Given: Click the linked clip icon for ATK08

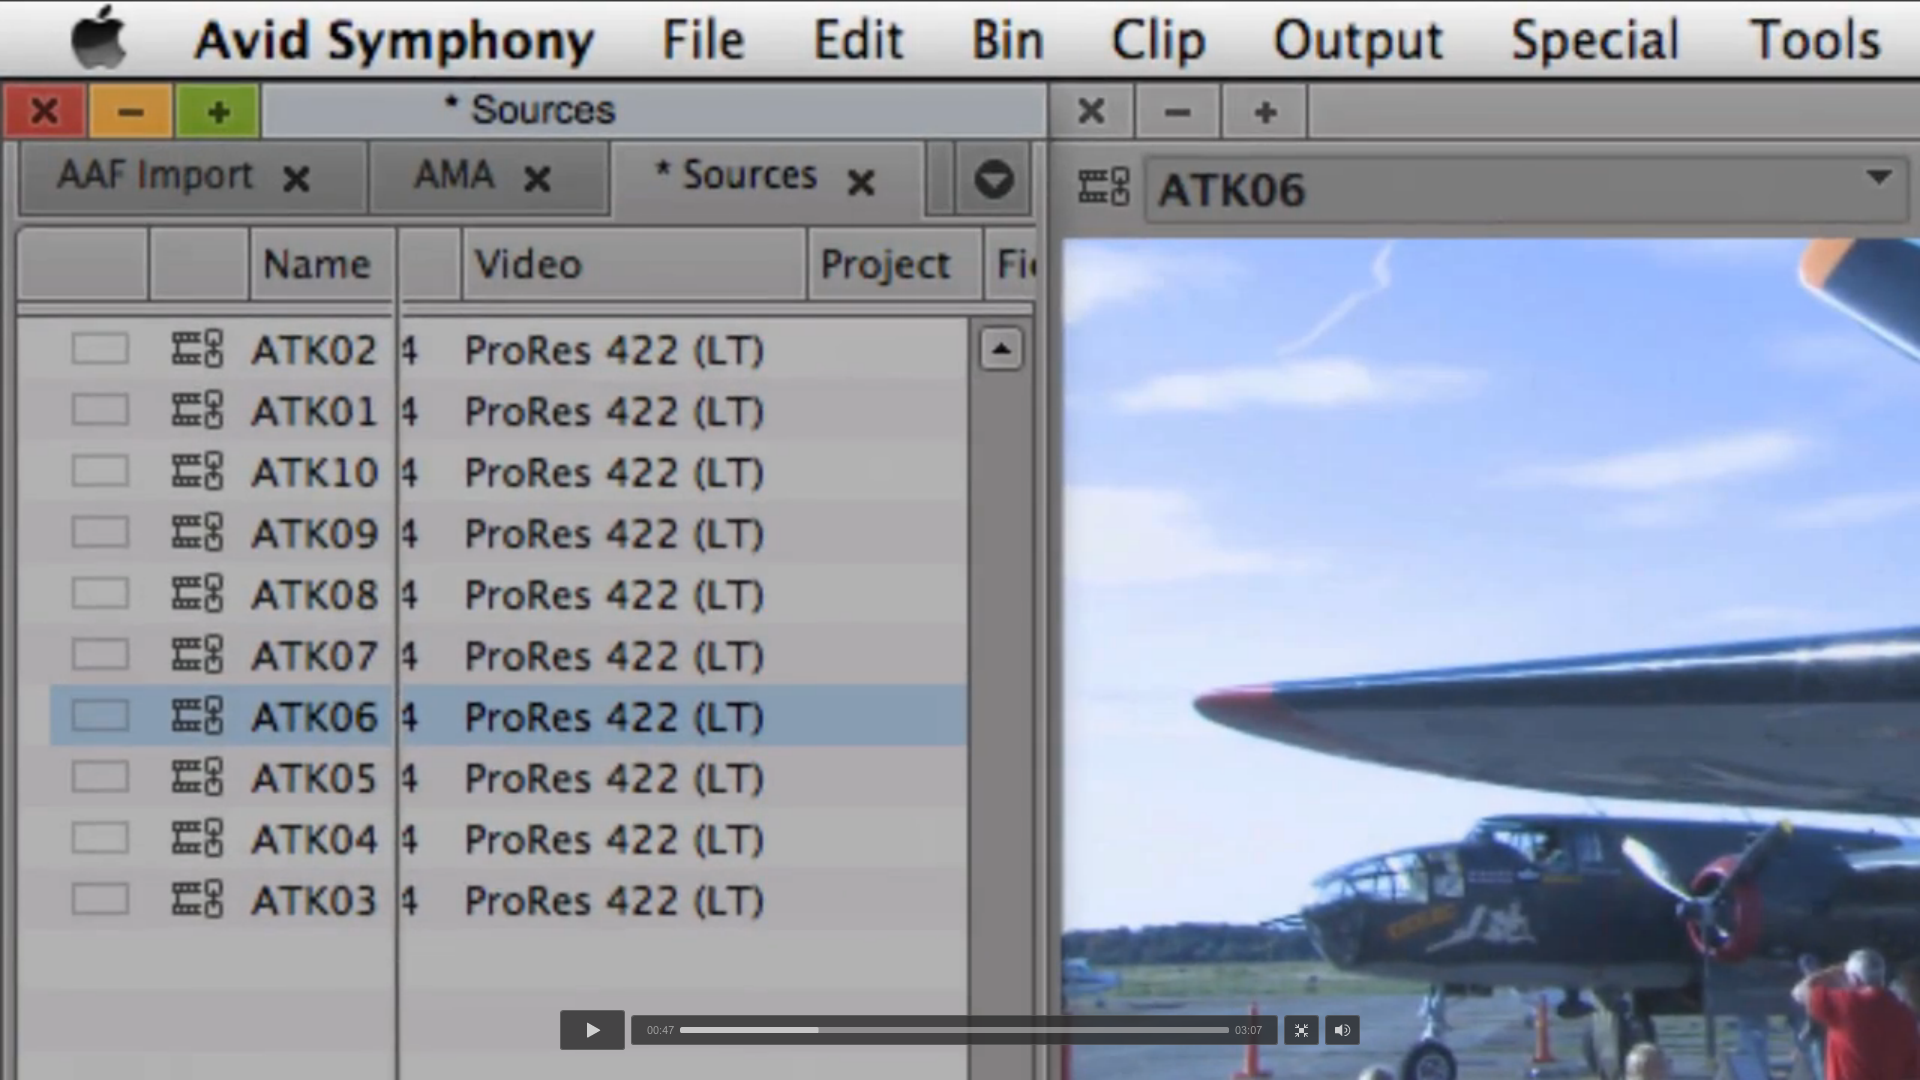Looking at the screenshot, I should click(x=197, y=594).
